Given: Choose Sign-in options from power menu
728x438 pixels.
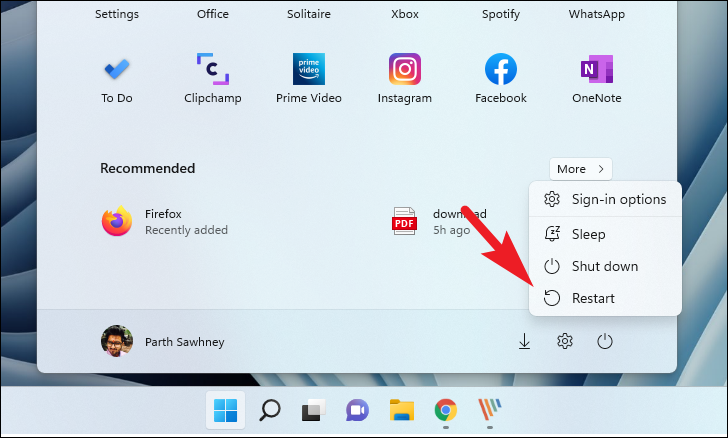Looking at the screenshot, I should point(605,199).
